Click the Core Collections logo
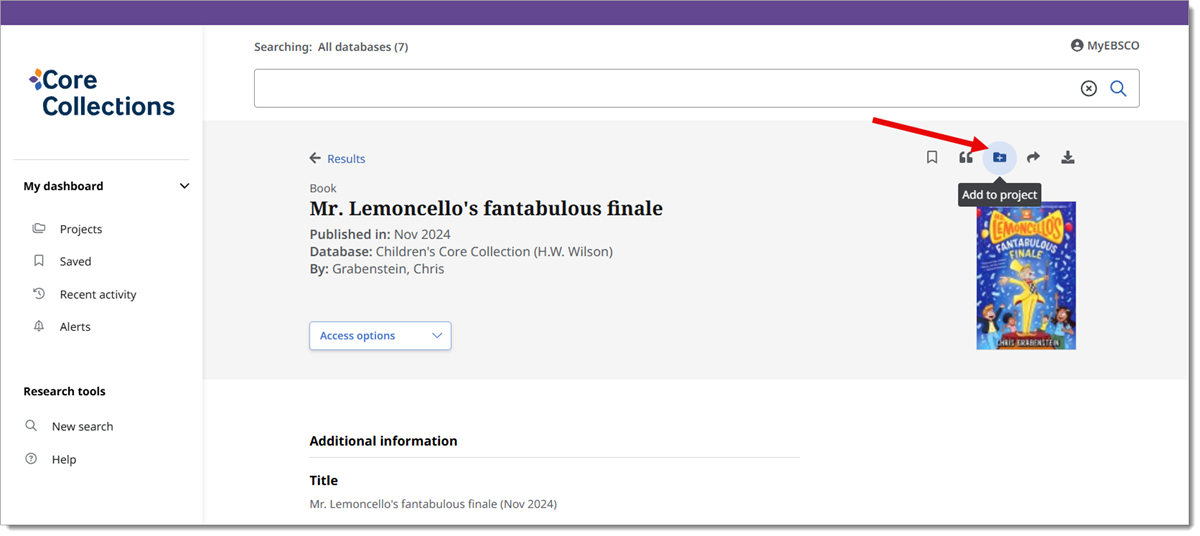This screenshot has width=1200, height=536. (102, 93)
